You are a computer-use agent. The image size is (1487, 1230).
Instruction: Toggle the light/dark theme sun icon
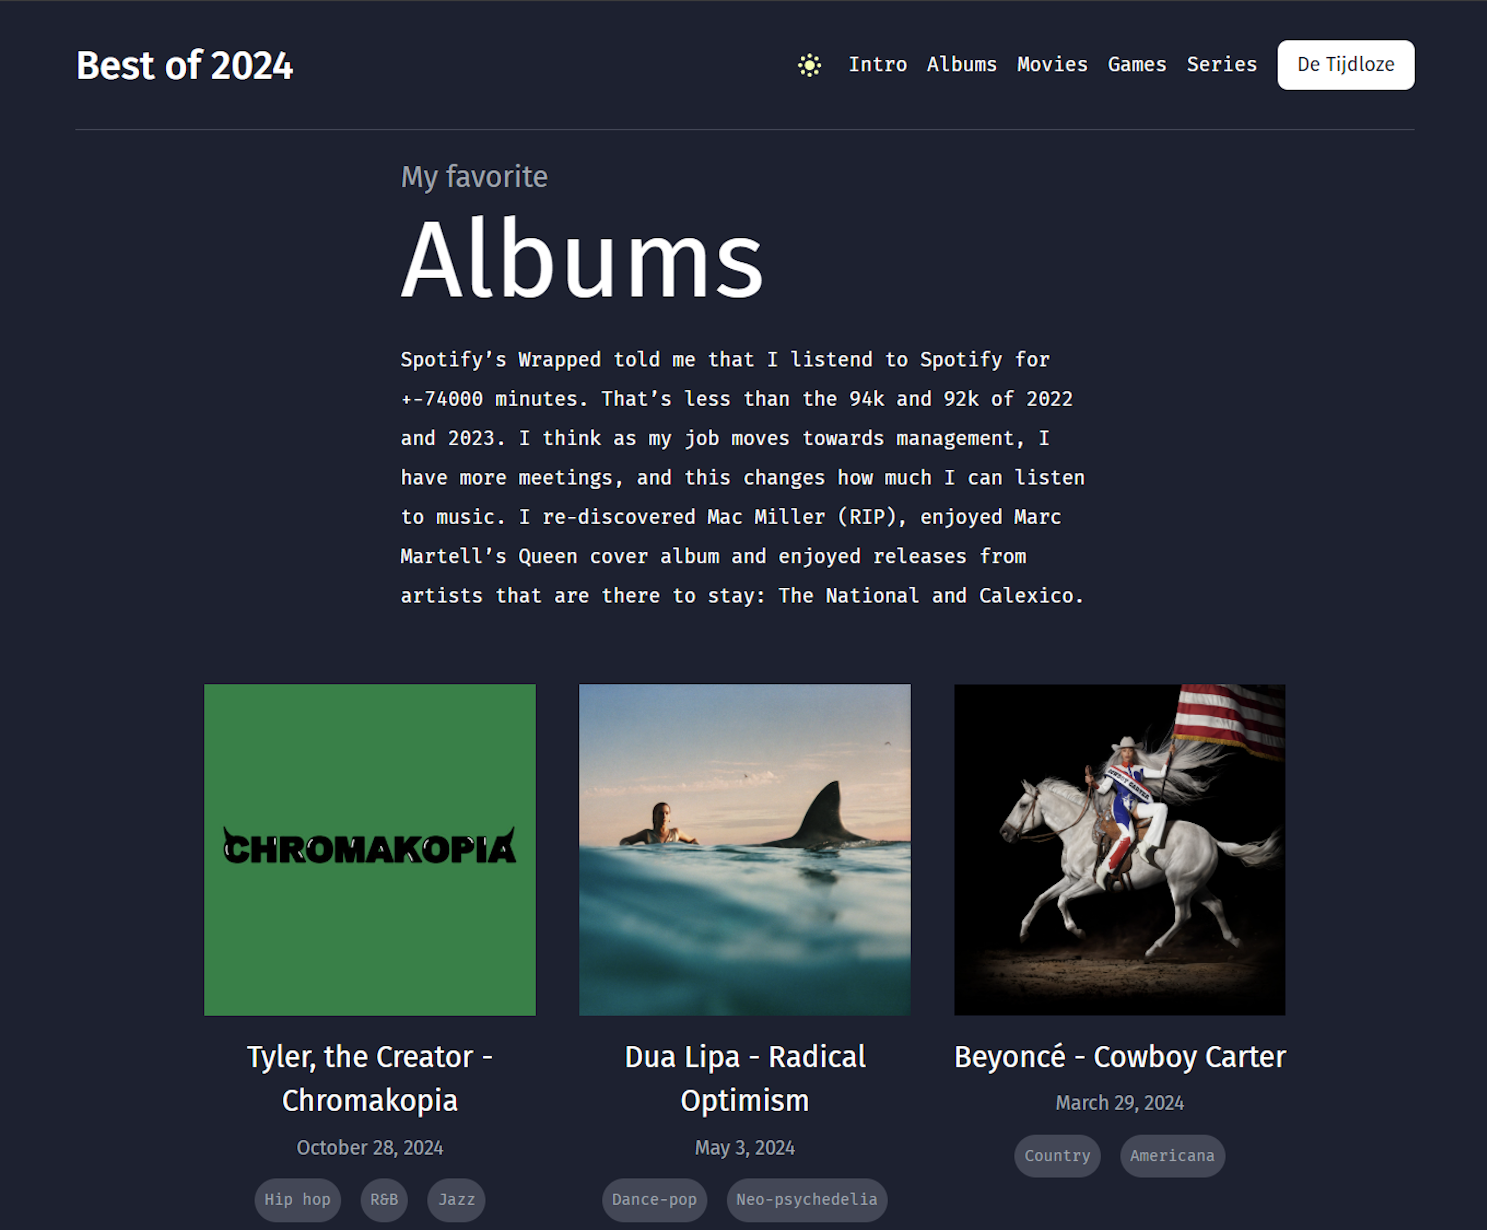coord(809,65)
